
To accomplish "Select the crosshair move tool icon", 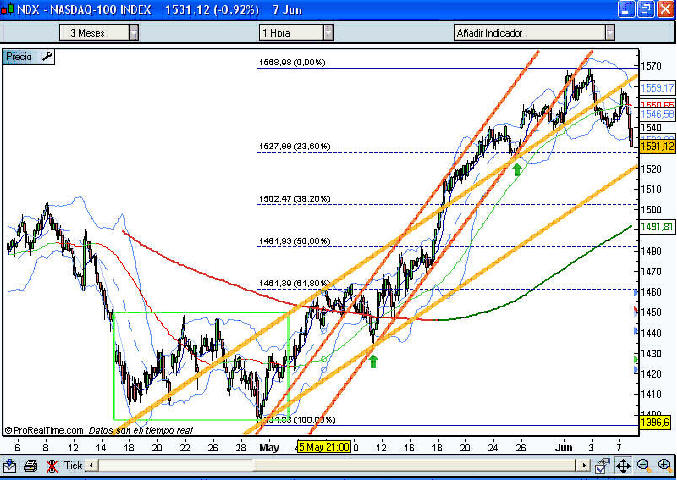I will pos(622,466).
